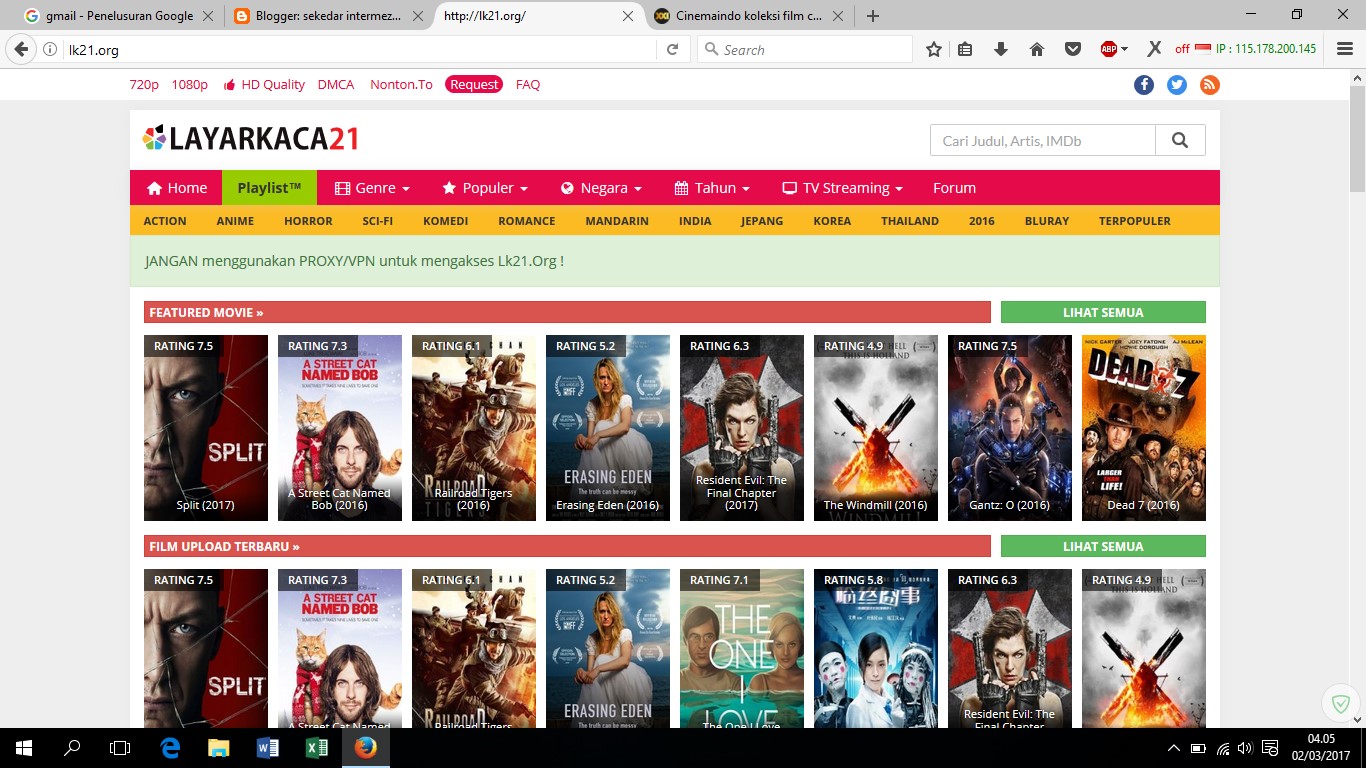Switch to the Blogger tab

coord(328,16)
